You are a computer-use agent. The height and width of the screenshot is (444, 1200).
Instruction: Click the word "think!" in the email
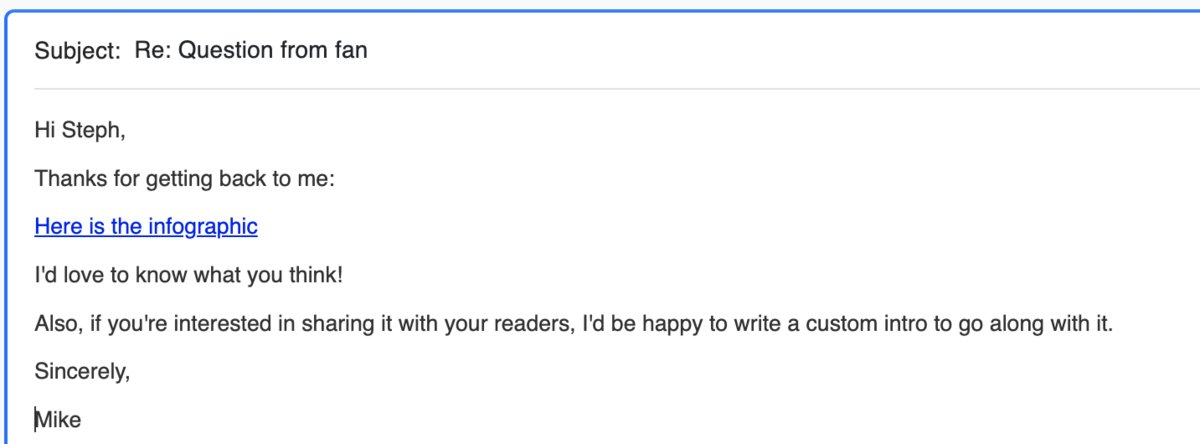326,275
